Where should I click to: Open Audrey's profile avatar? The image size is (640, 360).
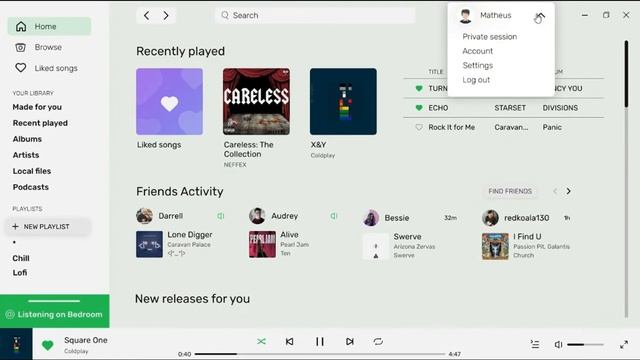[258, 216]
